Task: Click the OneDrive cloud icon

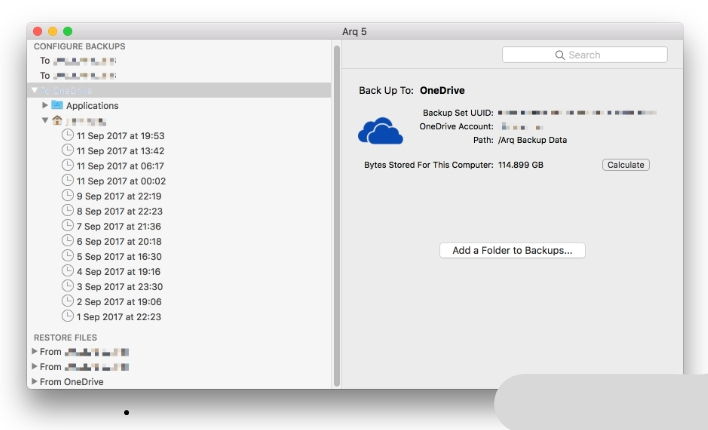Action: click(x=380, y=130)
